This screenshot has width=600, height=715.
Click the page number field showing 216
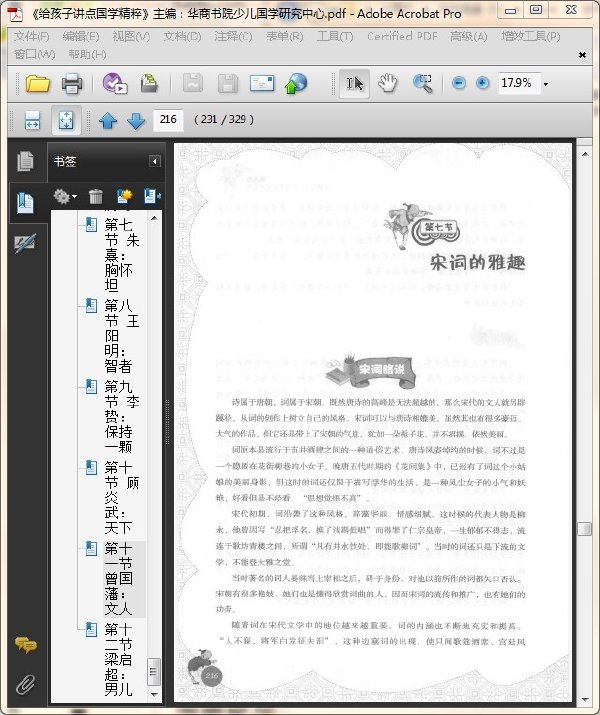tap(168, 120)
